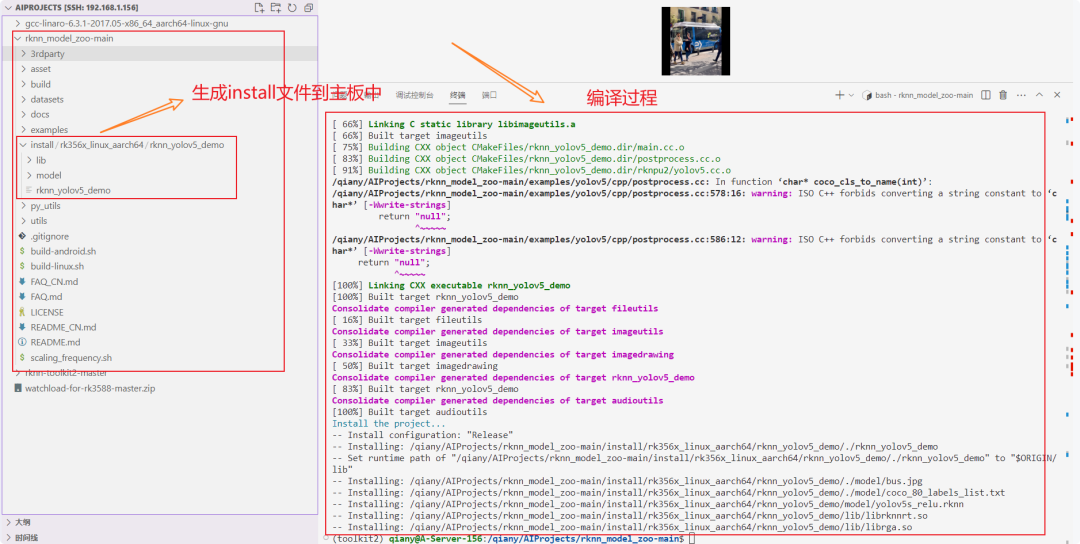Click '[ 66%] Built target imageutils' terminal line

point(409,136)
